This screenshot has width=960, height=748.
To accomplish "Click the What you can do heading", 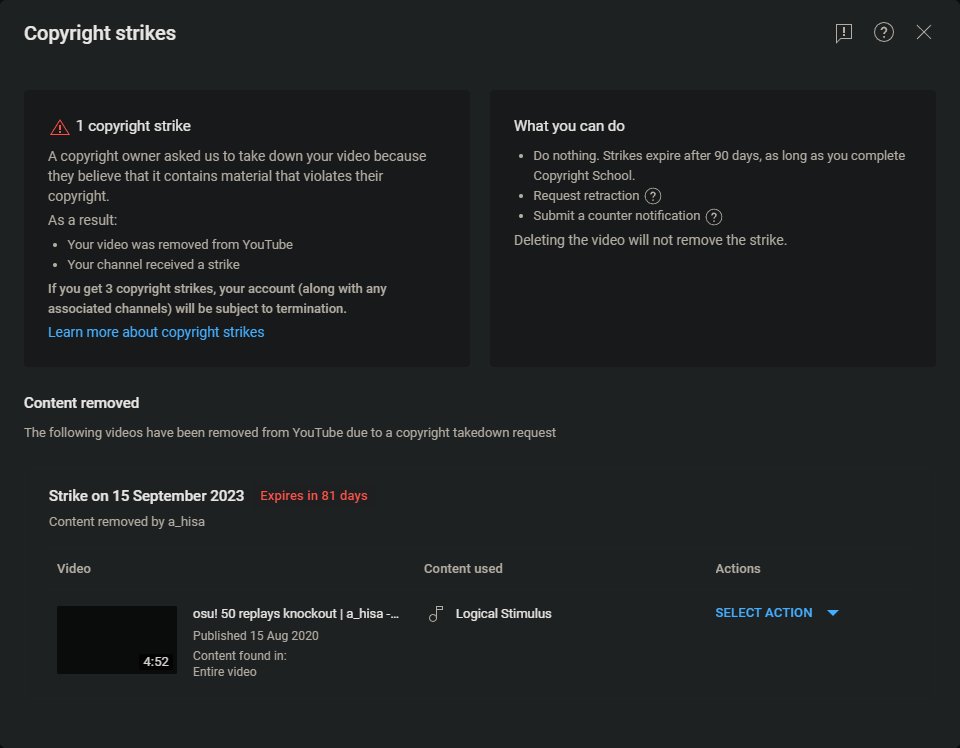I will click(569, 126).
